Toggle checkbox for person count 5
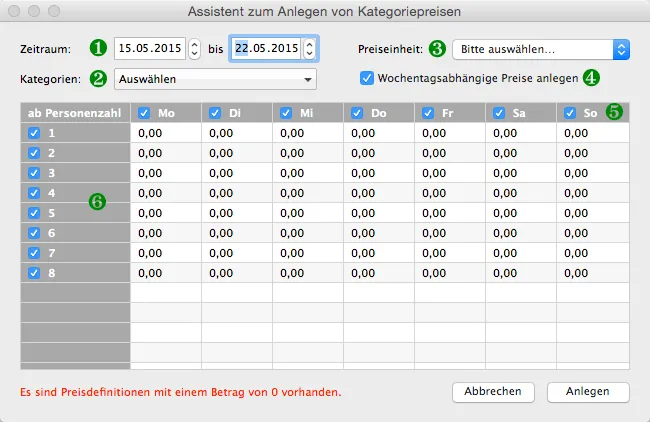Image resolution: width=650 pixels, height=422 pixels. coord(34,213)
